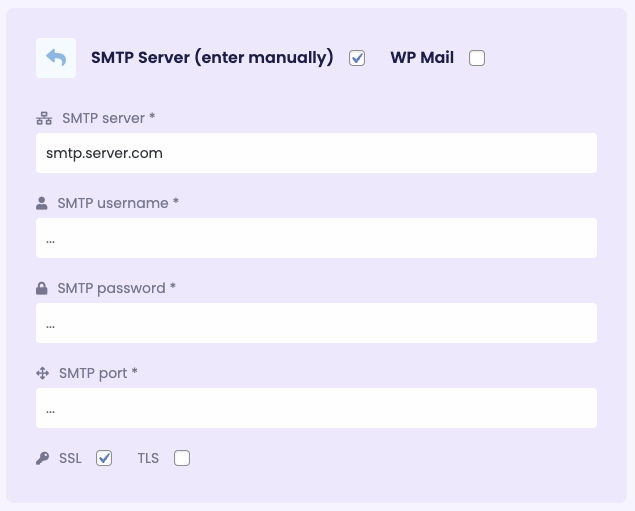The width and height of the screenshot is (635, 511).
Task: Focus the SMTP password input field
Action: pyautogui.click(x=316, y=323)
